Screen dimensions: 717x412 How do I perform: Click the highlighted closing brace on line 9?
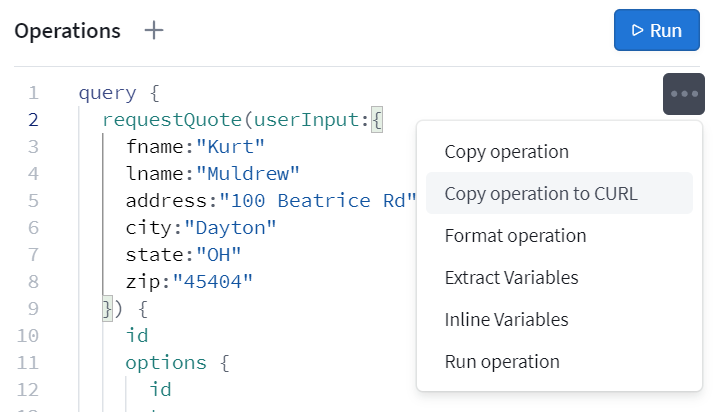[x=108, y=309]
